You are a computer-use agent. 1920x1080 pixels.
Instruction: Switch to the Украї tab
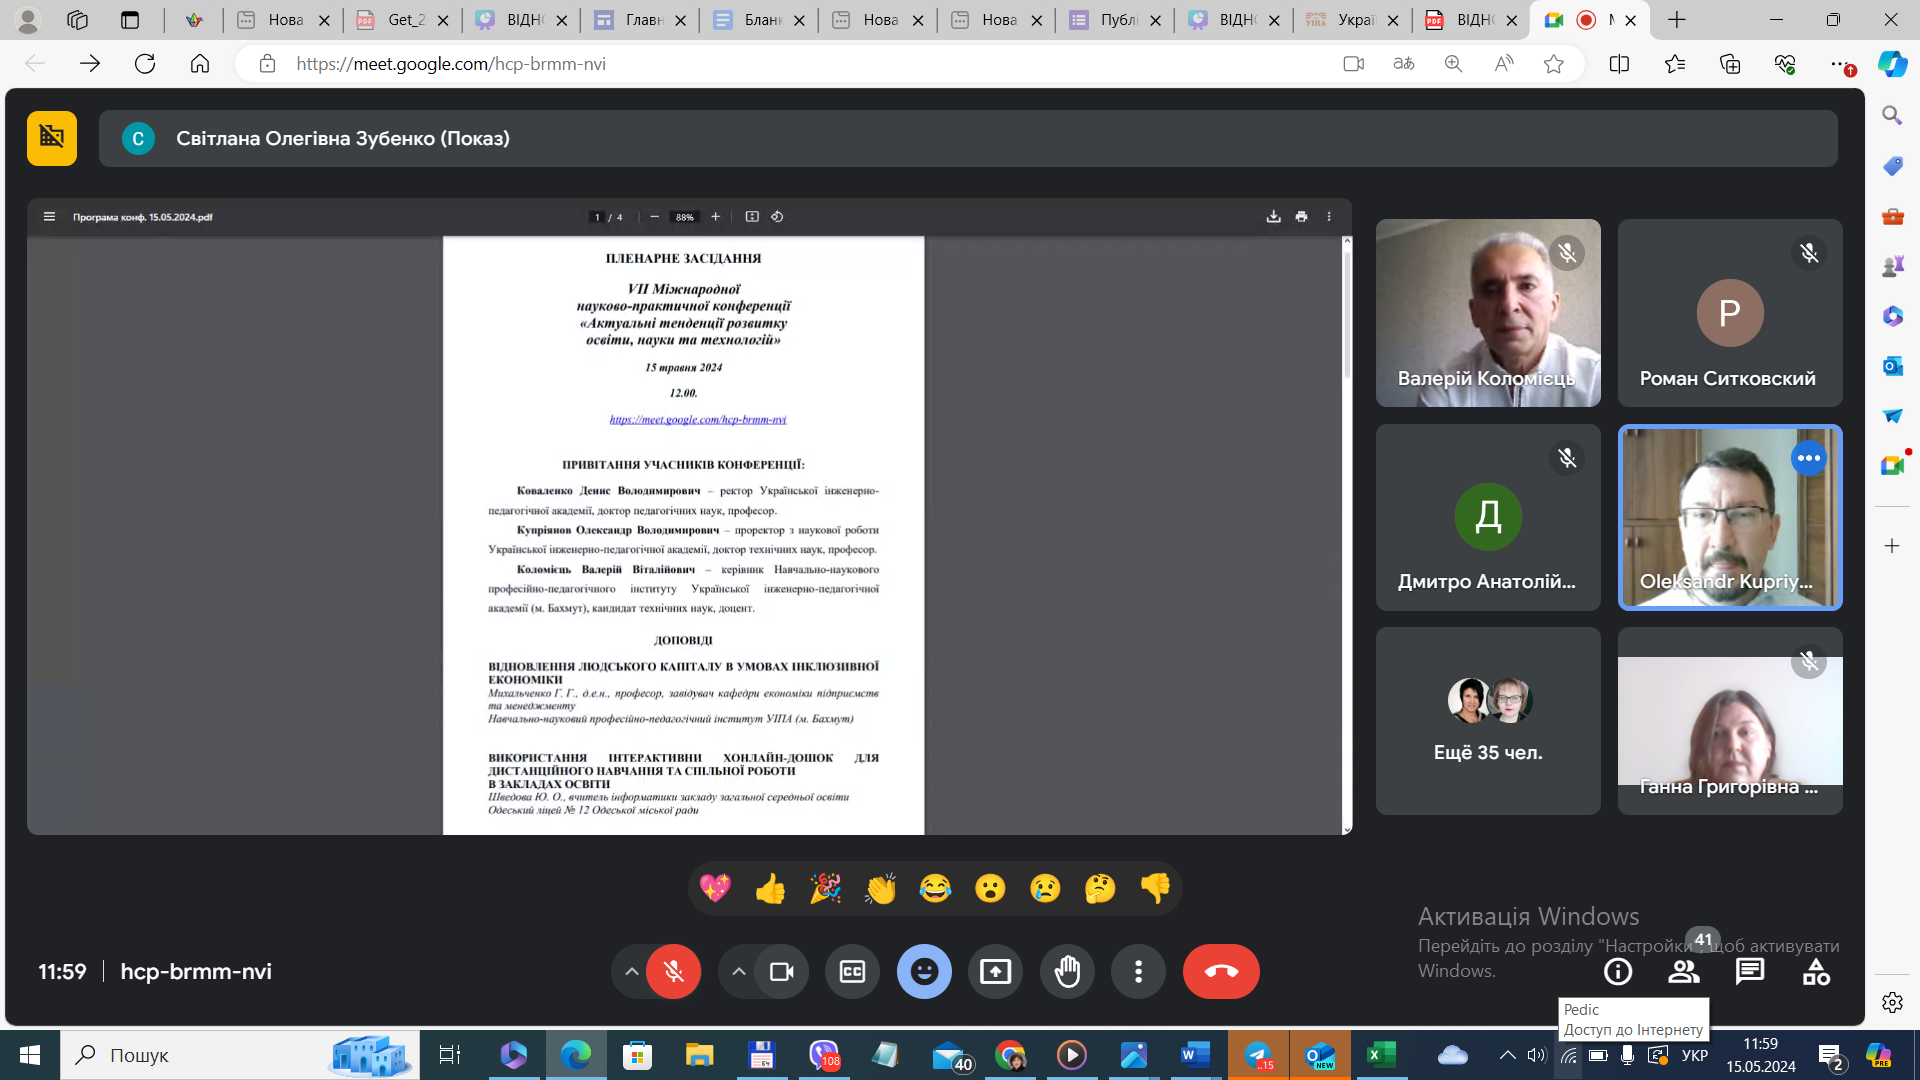[1353, 20]
